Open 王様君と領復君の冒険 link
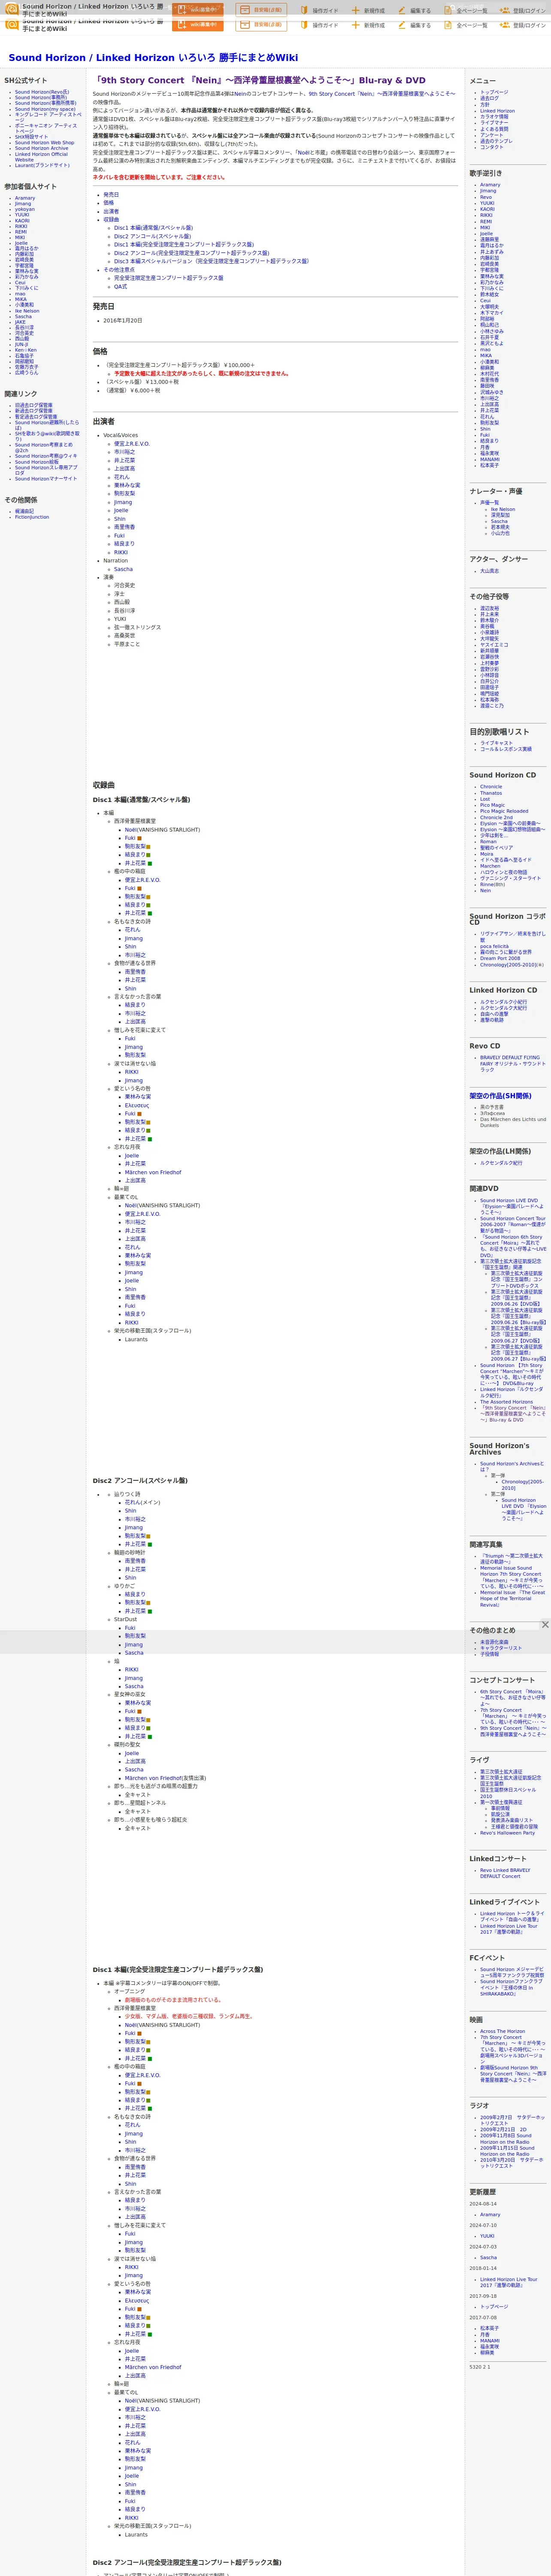 pyautogui.click(x=514, y=1826)
